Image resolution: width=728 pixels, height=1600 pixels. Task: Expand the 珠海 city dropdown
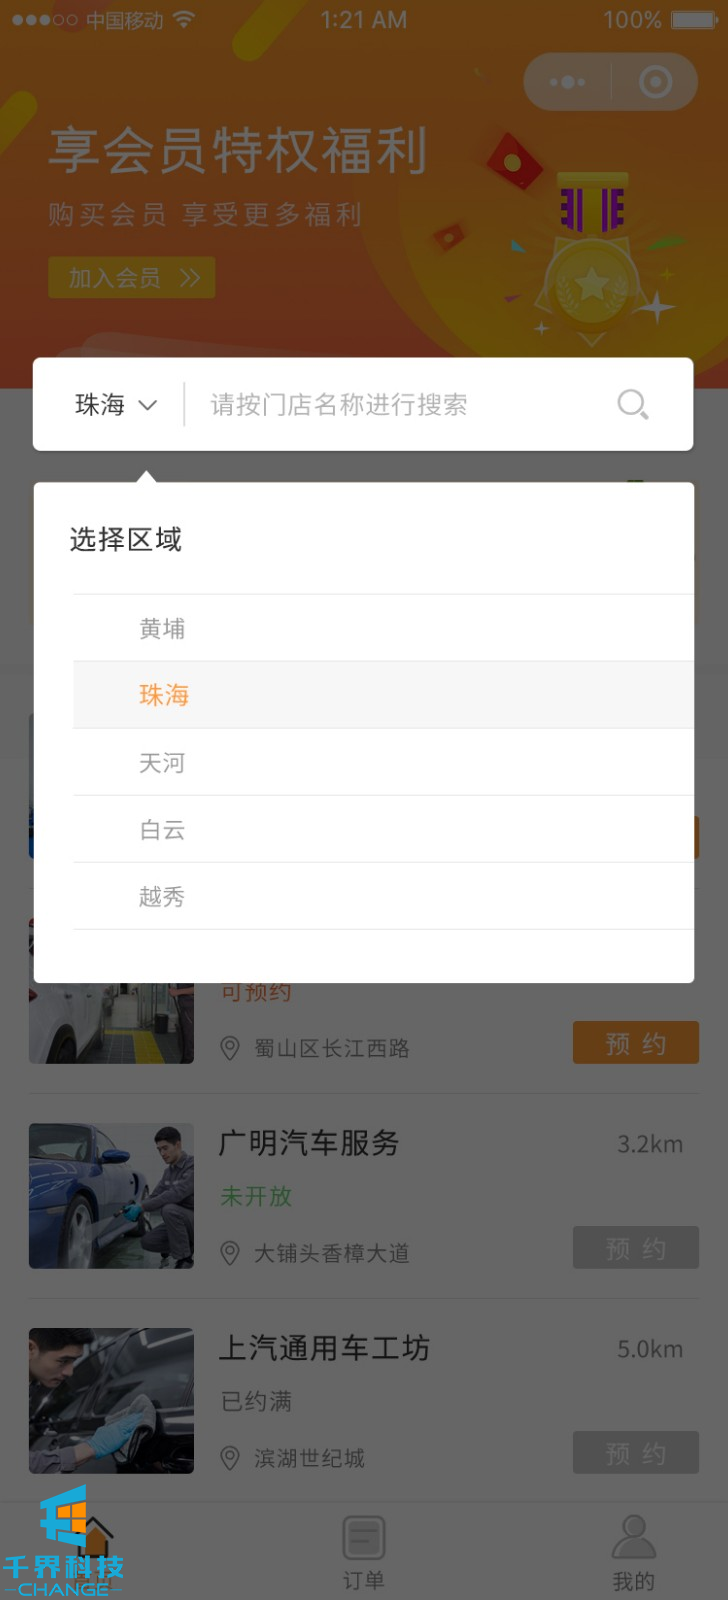[116, 405]
